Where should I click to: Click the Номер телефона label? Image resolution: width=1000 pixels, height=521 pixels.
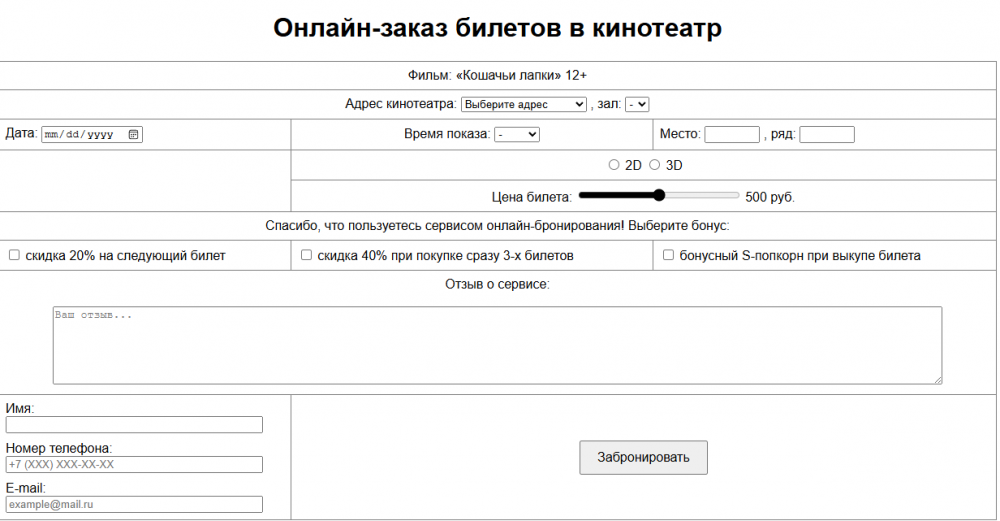[x=59, y=448]
